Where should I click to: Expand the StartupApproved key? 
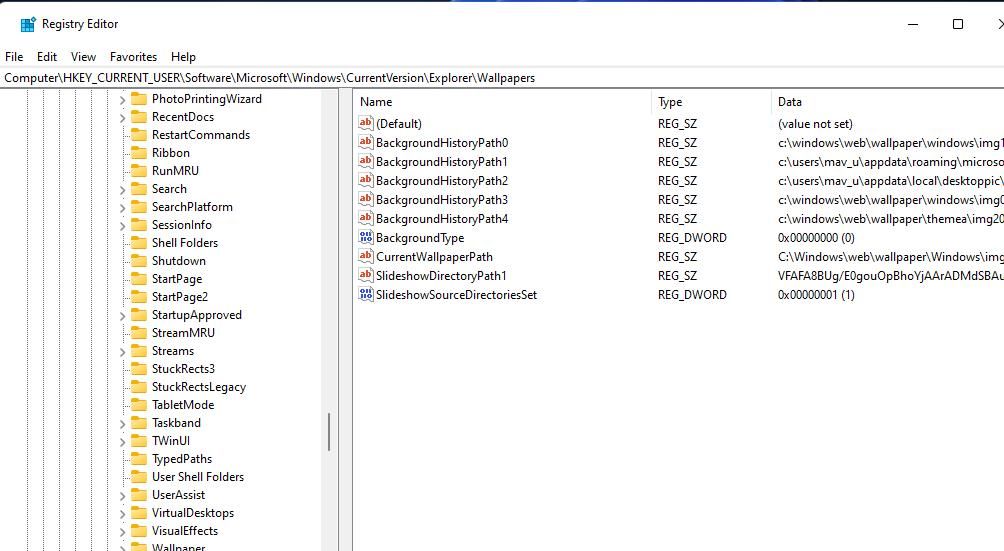pyautogui.click(x=122, y=316)
